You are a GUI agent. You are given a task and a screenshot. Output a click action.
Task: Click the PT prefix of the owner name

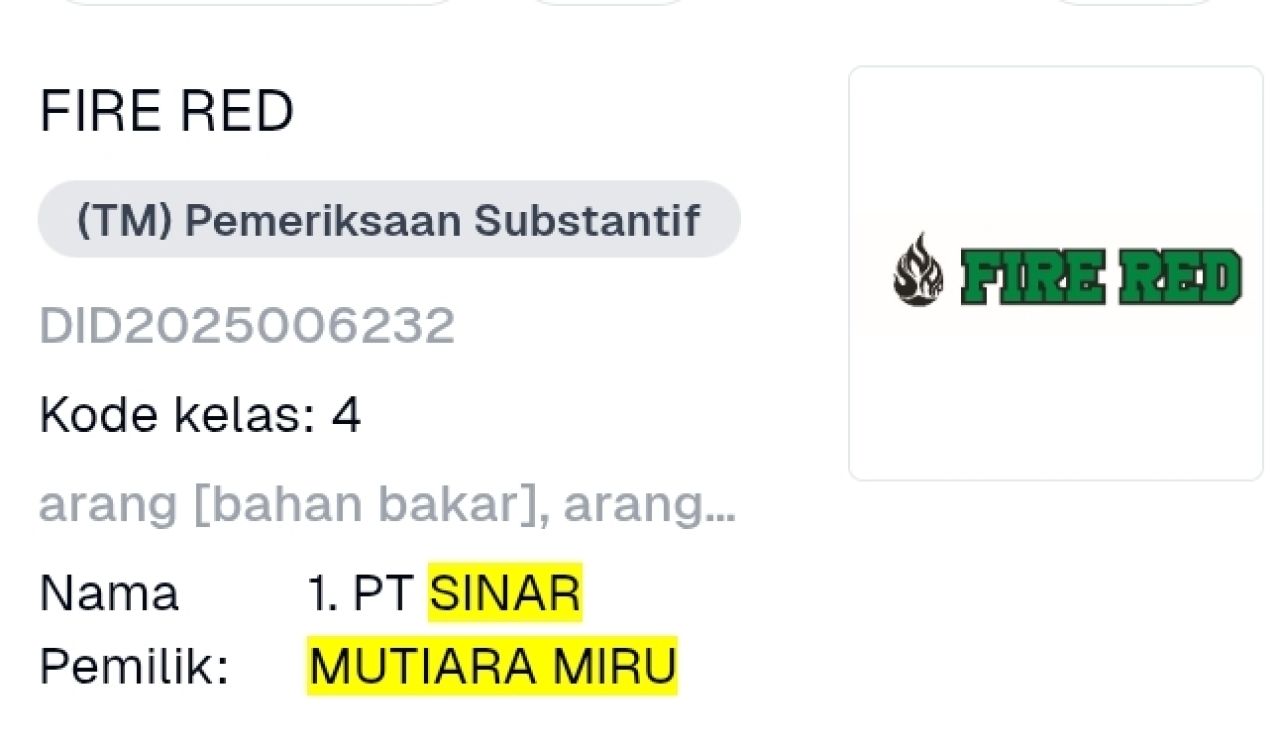382,594
